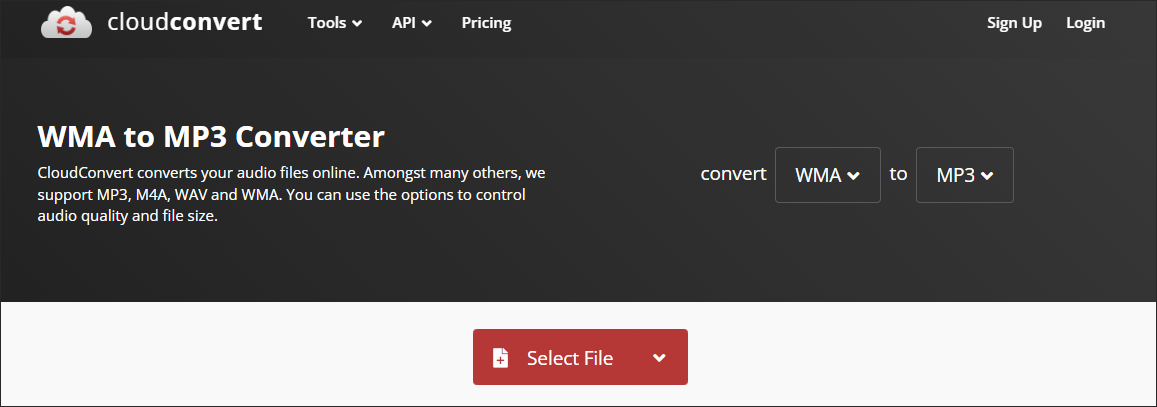Click the "to" label between format boxes
Image resolution: width=1157 pixels, height=407 pixels.
tap(898, 174)
